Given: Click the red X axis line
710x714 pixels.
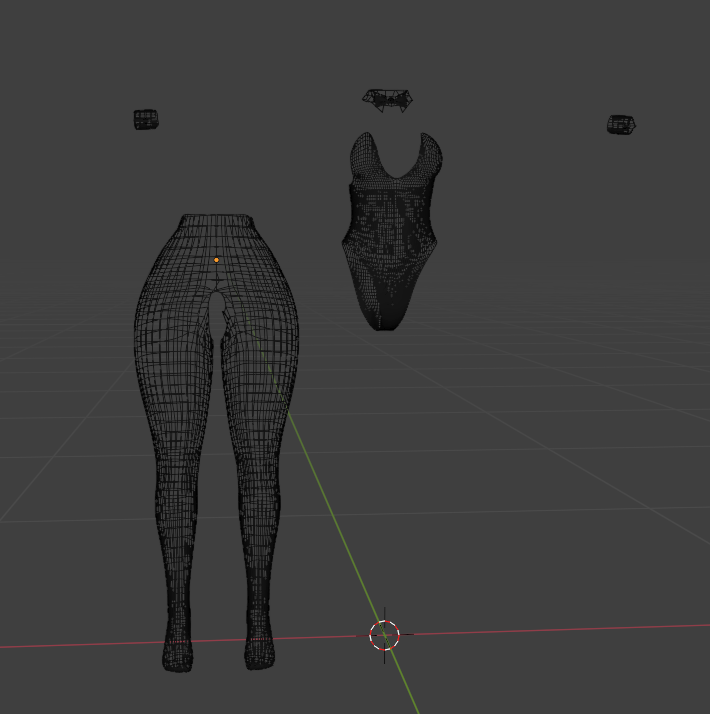Looking at the screenshot, I should [547, 630].
